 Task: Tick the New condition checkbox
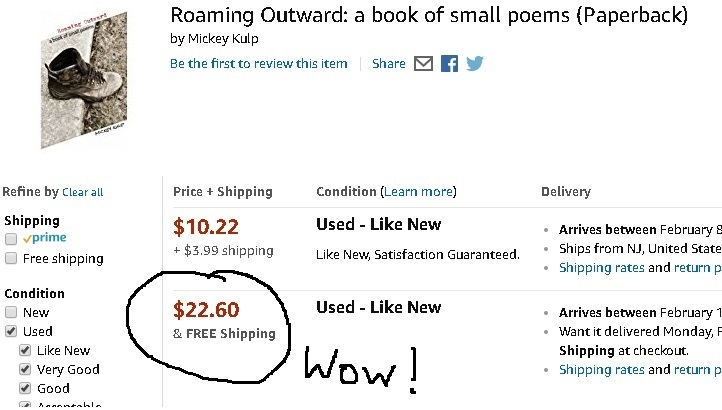[x=11, y=313]
